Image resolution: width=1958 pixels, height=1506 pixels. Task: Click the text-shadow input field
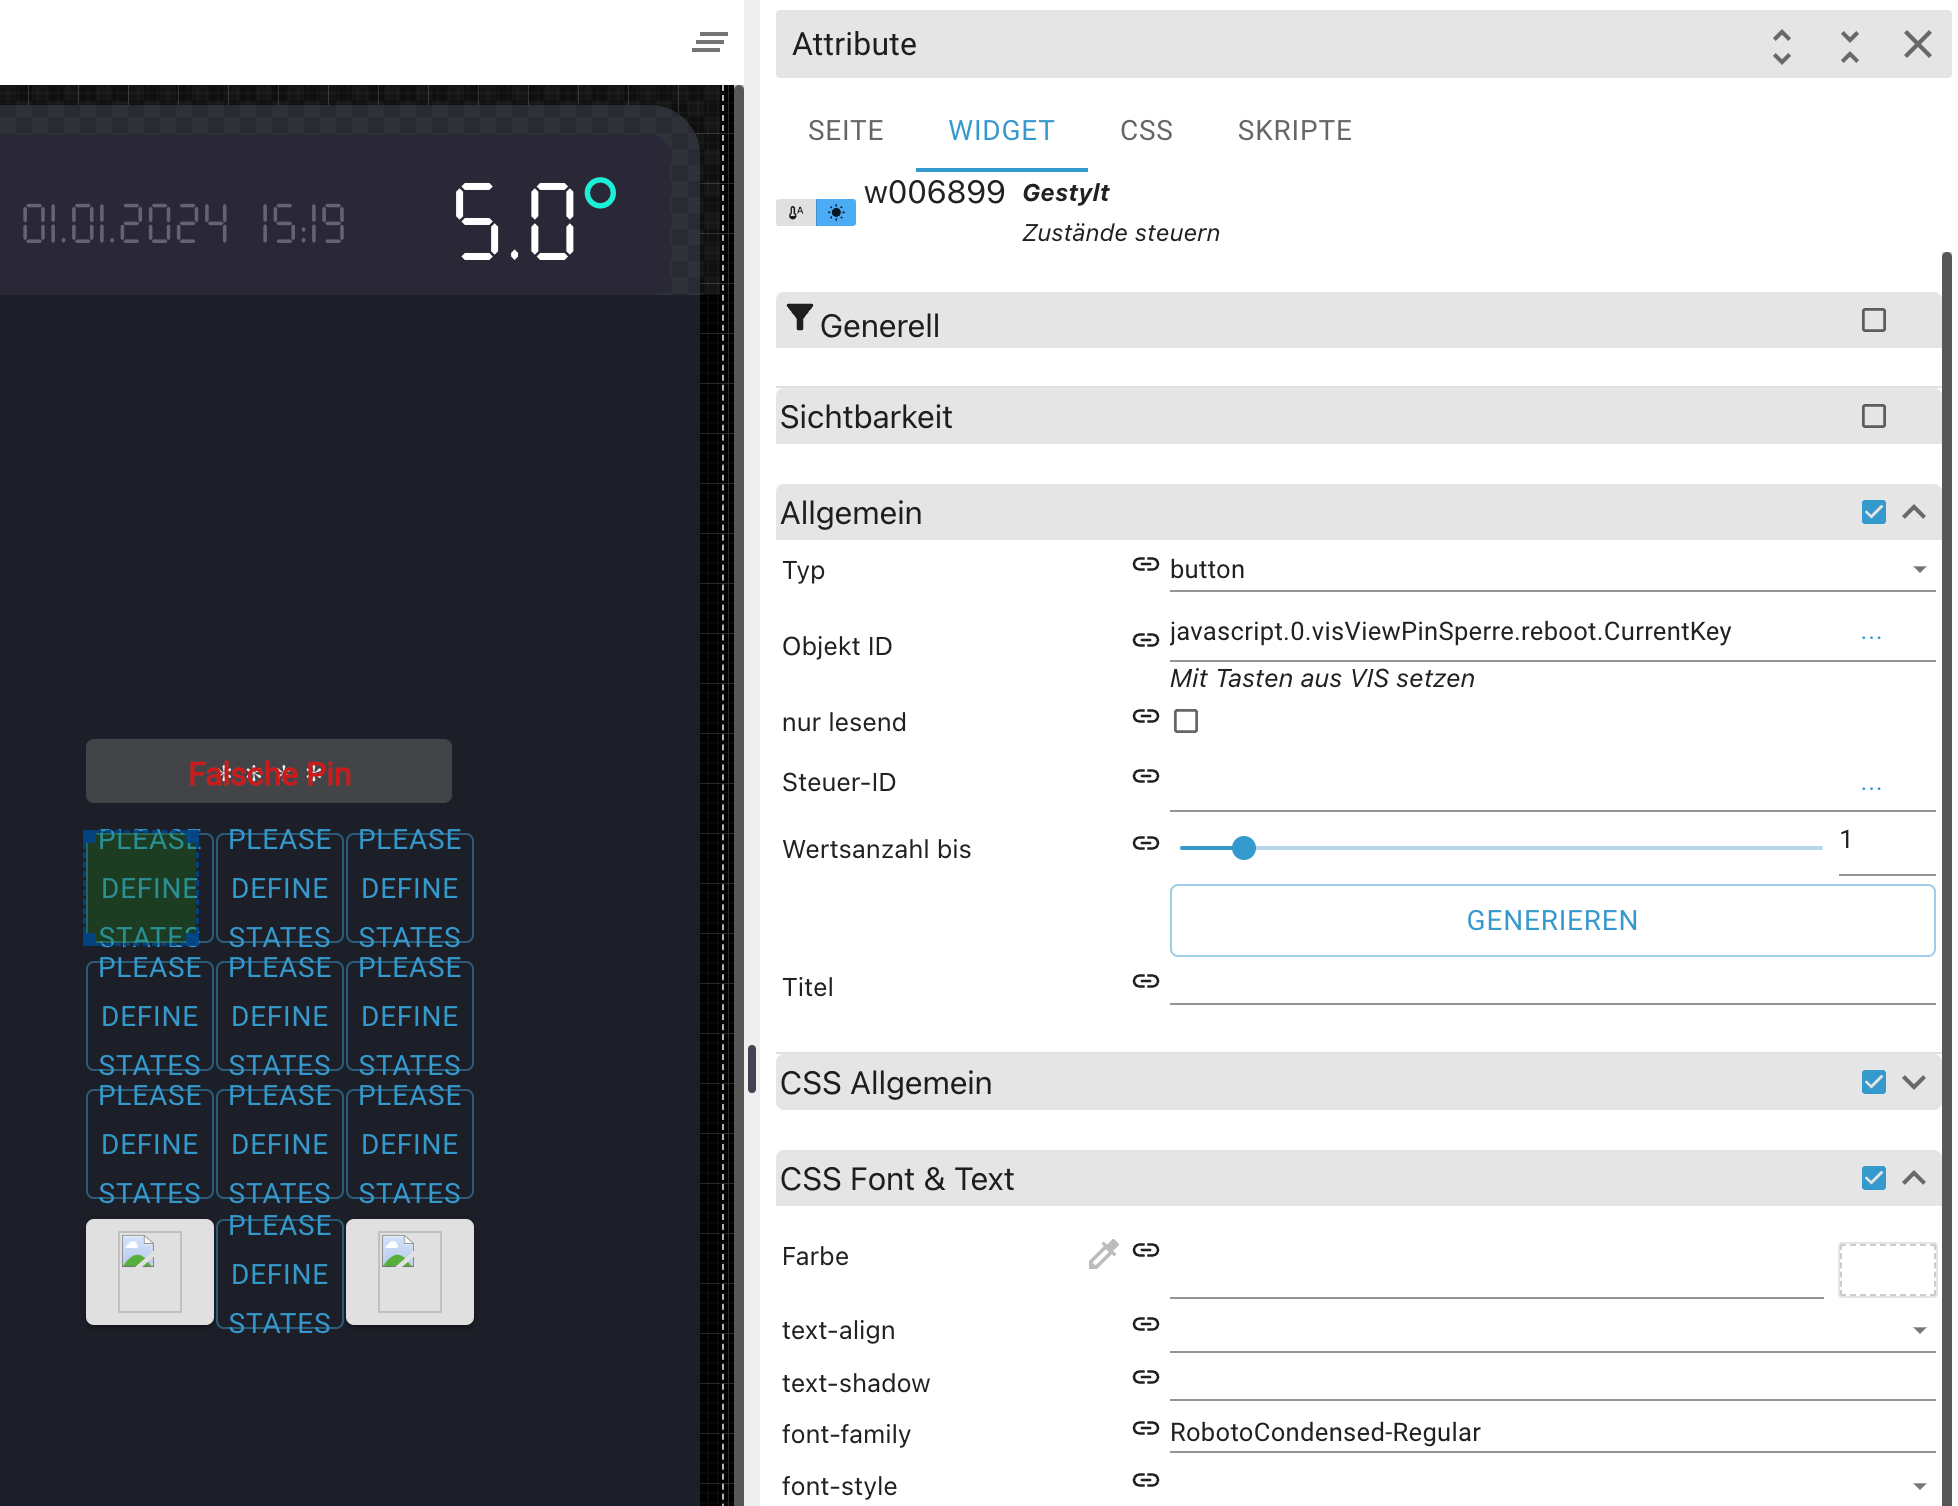click(1552, 1380)
